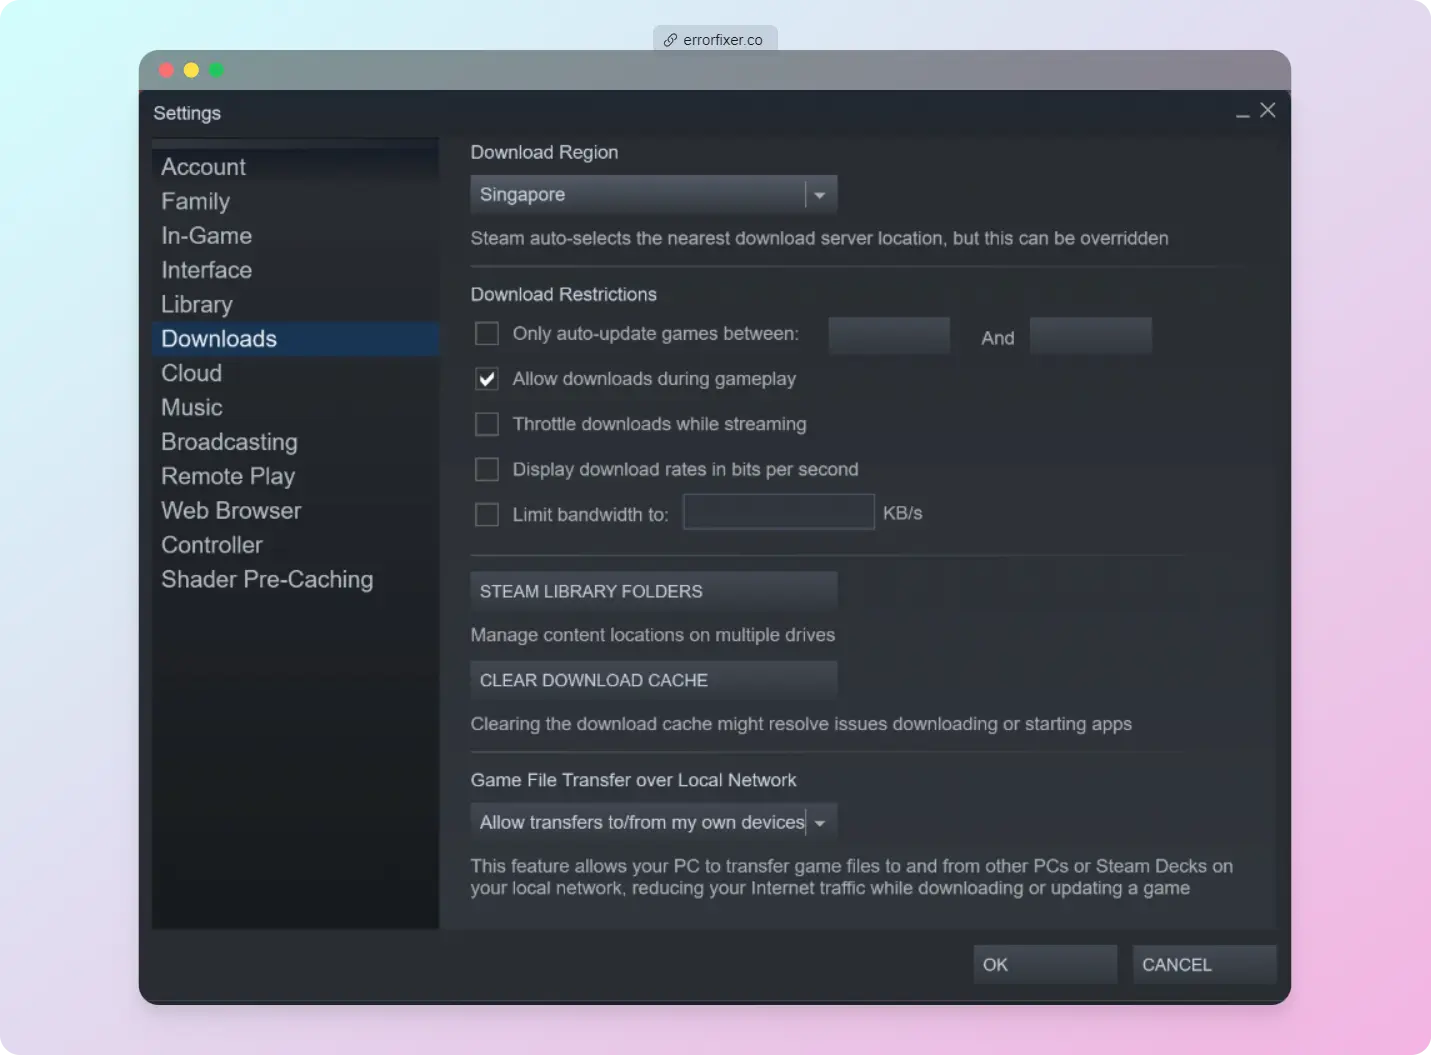Expand the Singapore region selector arrow

click(820, 194)
